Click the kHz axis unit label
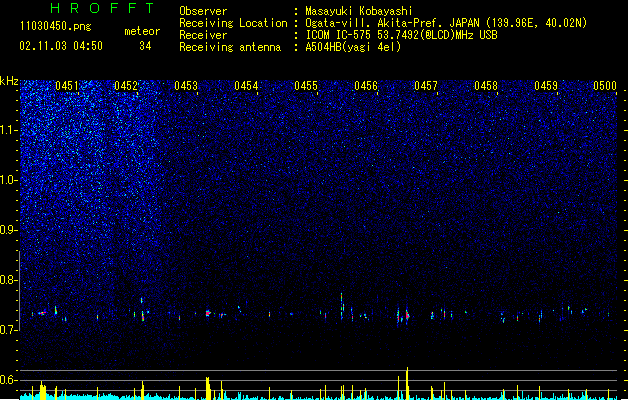This screenshot has width=629, height=400. (x=9, y=81)
